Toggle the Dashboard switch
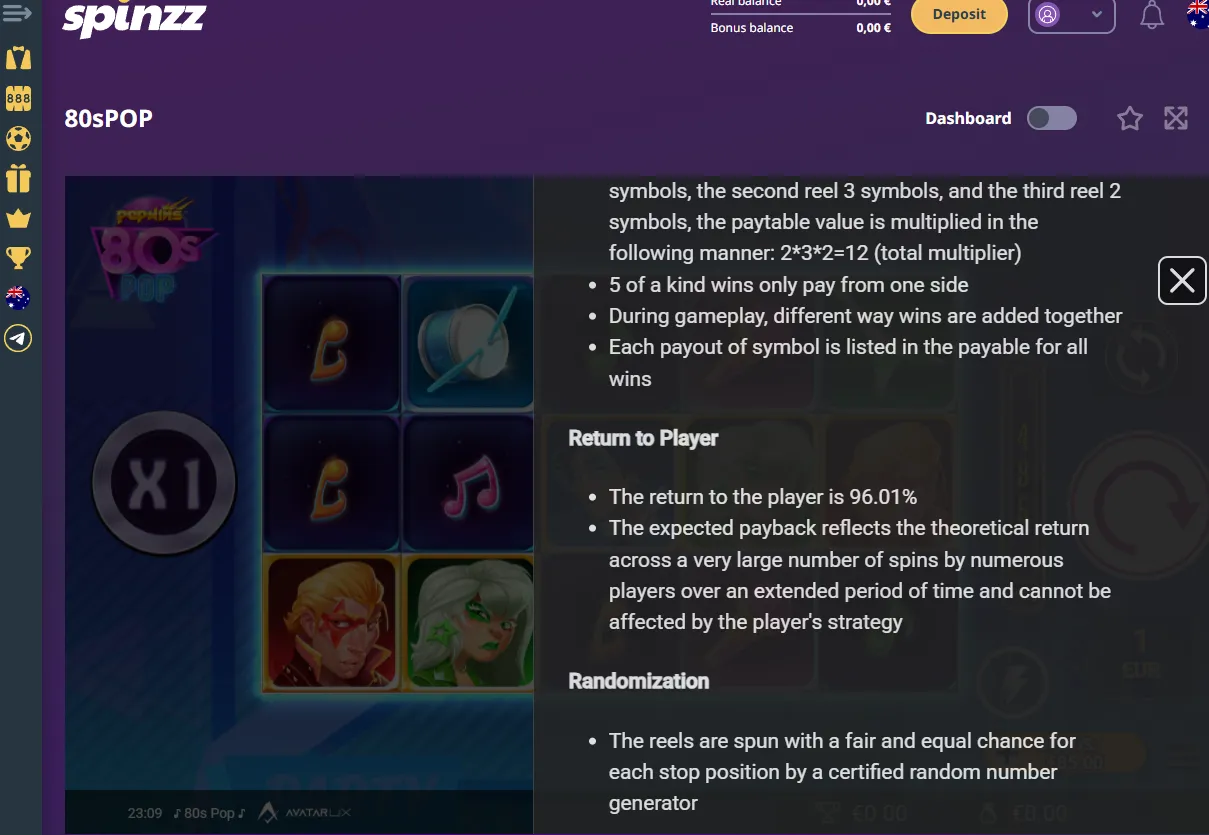1209x835 pixels. (1052, 118)
